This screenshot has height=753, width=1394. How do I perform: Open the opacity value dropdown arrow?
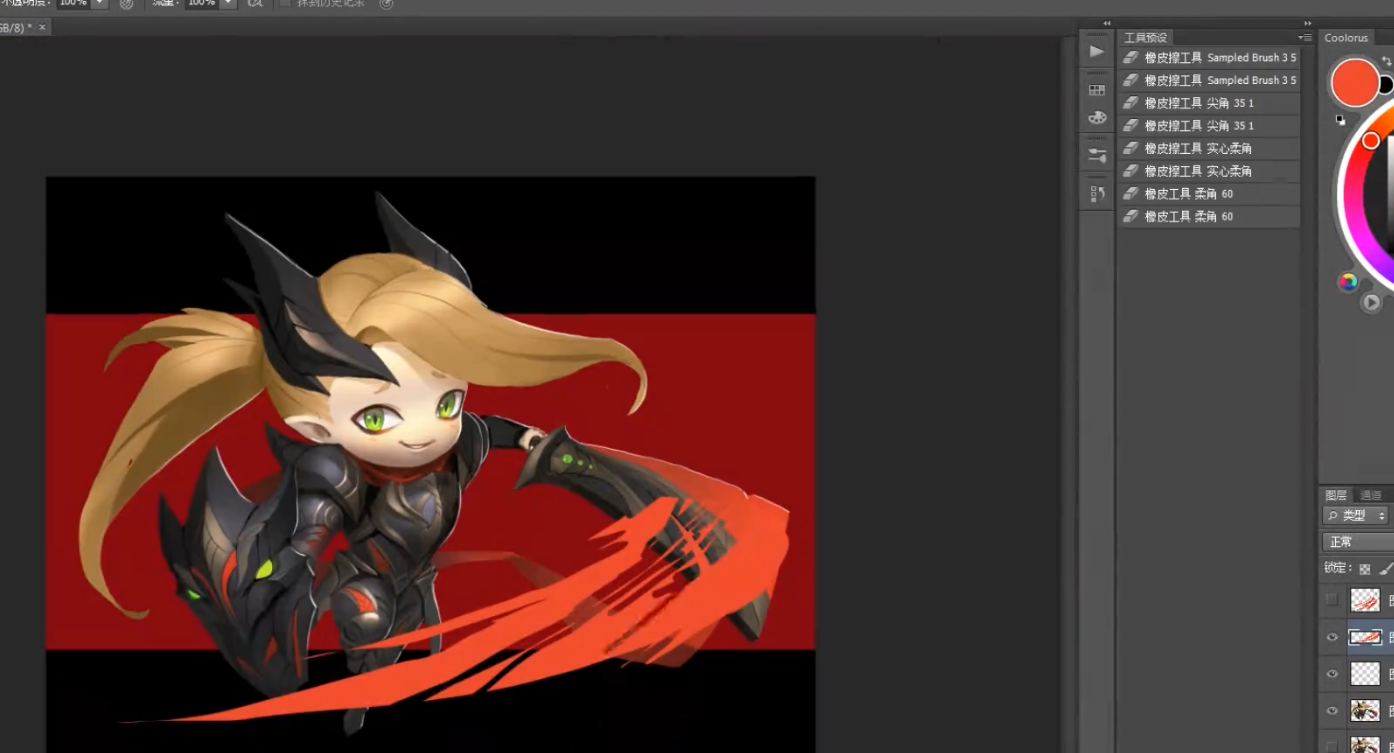[x=100, y=4]
